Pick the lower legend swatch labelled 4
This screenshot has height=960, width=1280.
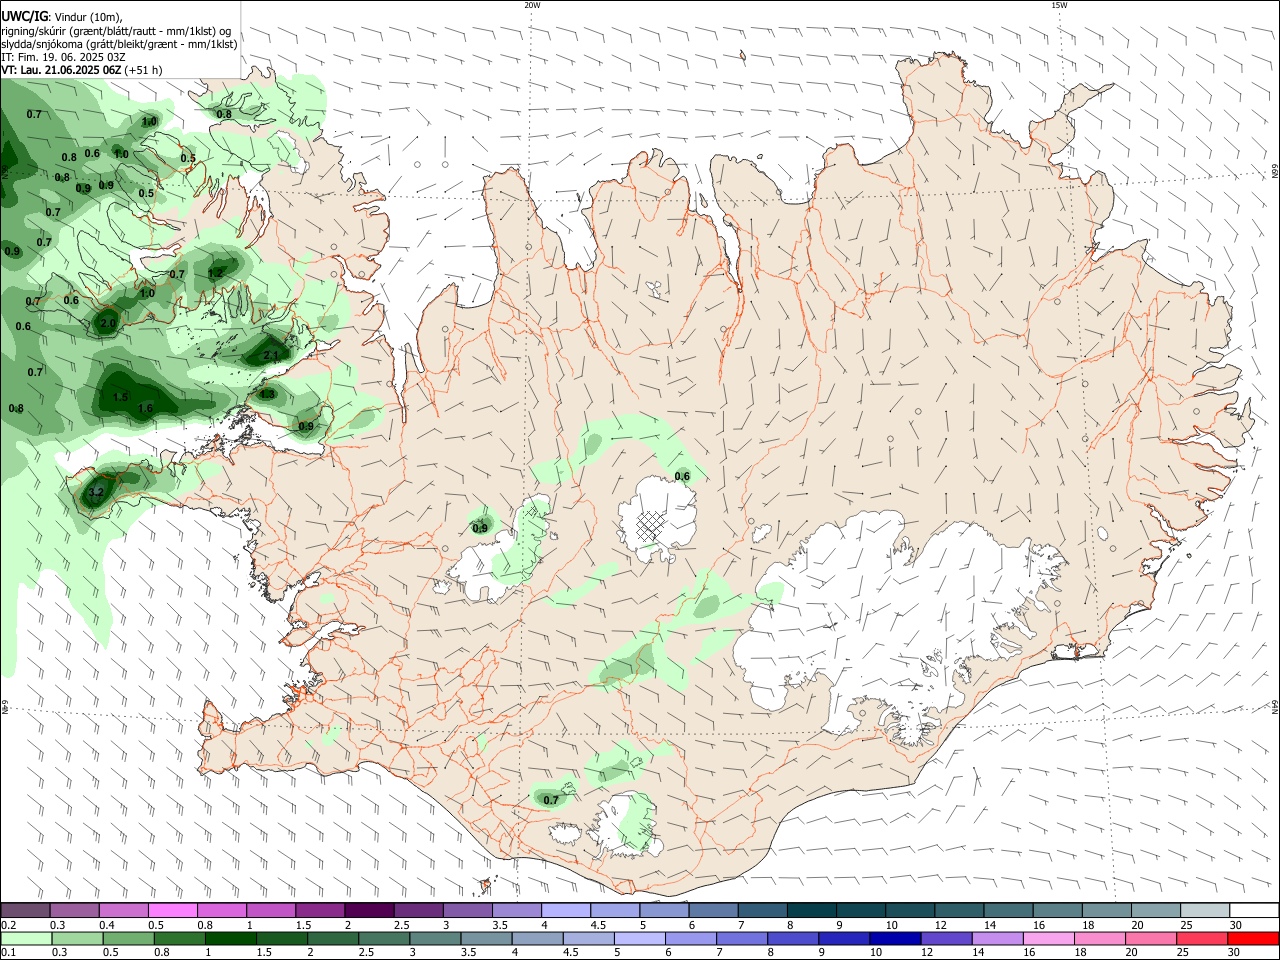[x=536, y=938]
